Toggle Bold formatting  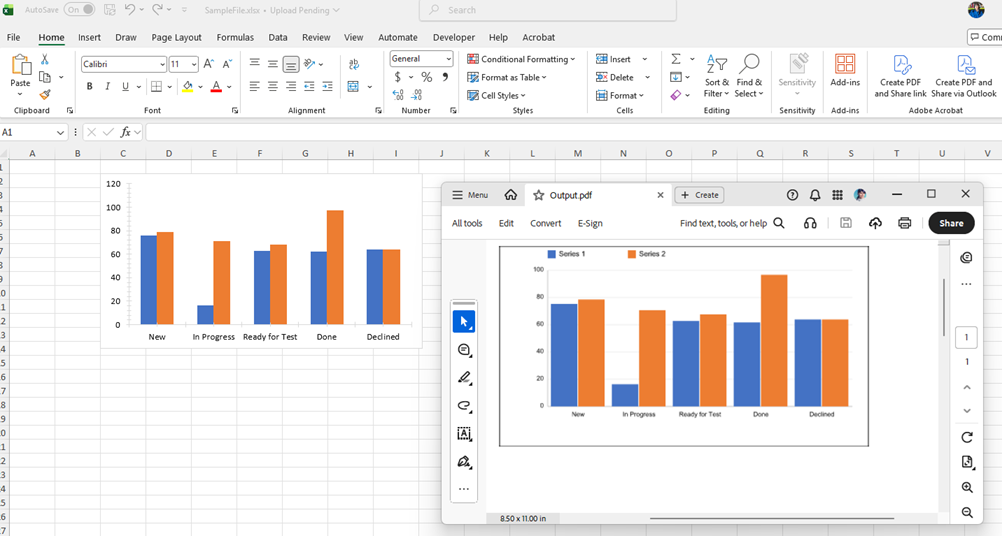(x=89, y=86)
